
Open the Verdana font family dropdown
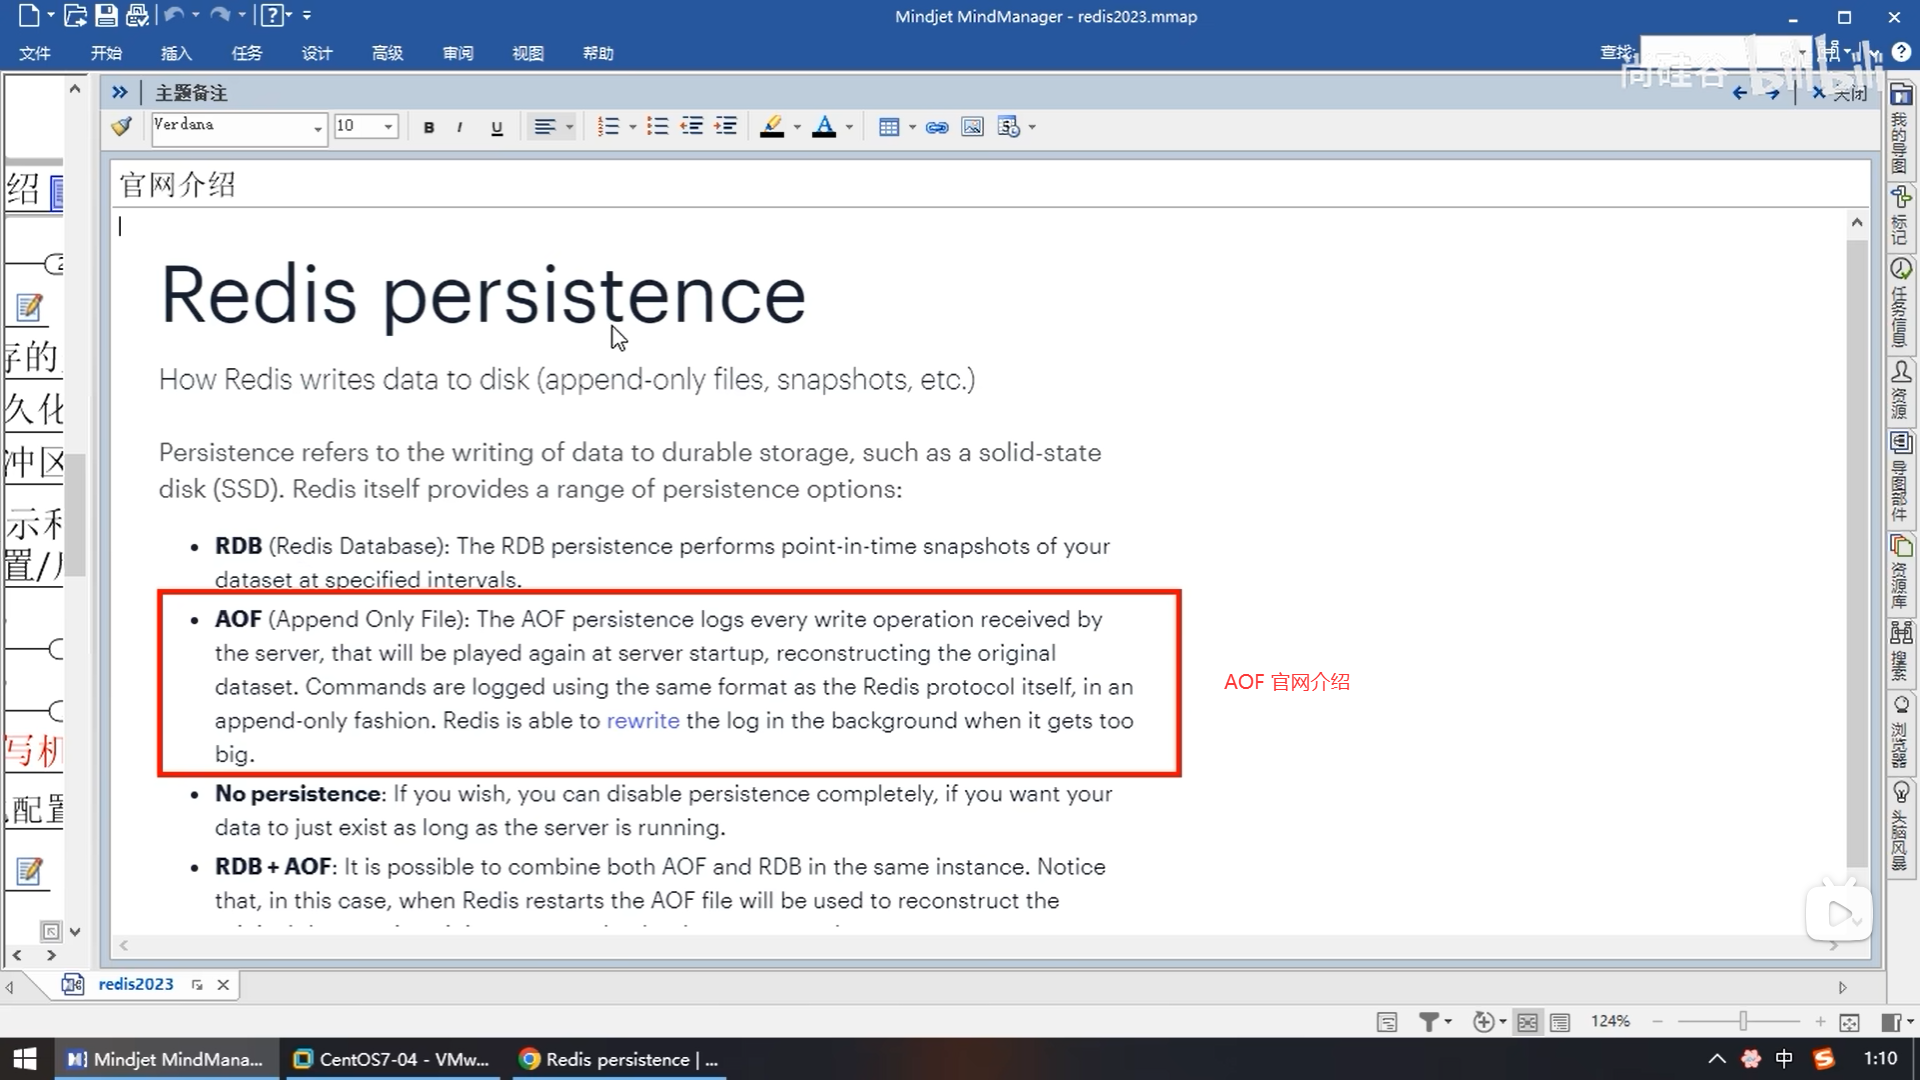tap(318, 127)
